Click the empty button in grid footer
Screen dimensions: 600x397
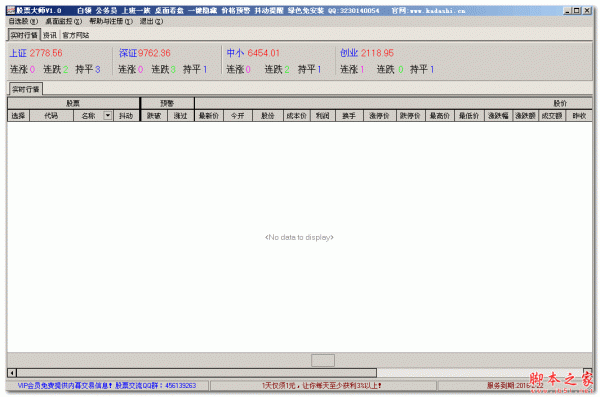coord(323,360)
